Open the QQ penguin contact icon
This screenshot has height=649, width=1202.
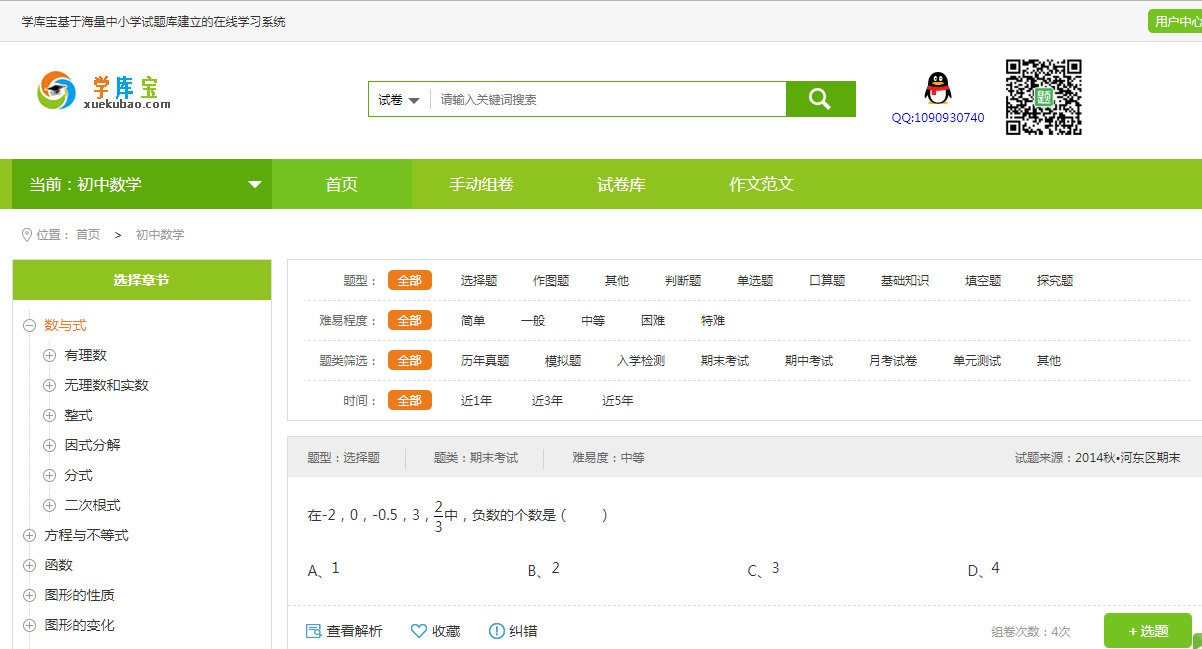point(937,88)
